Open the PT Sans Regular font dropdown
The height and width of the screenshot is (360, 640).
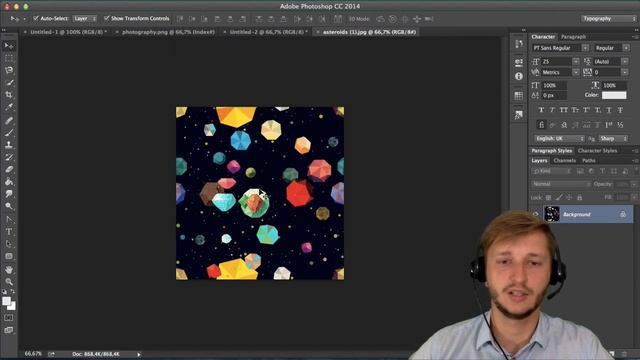585,48
